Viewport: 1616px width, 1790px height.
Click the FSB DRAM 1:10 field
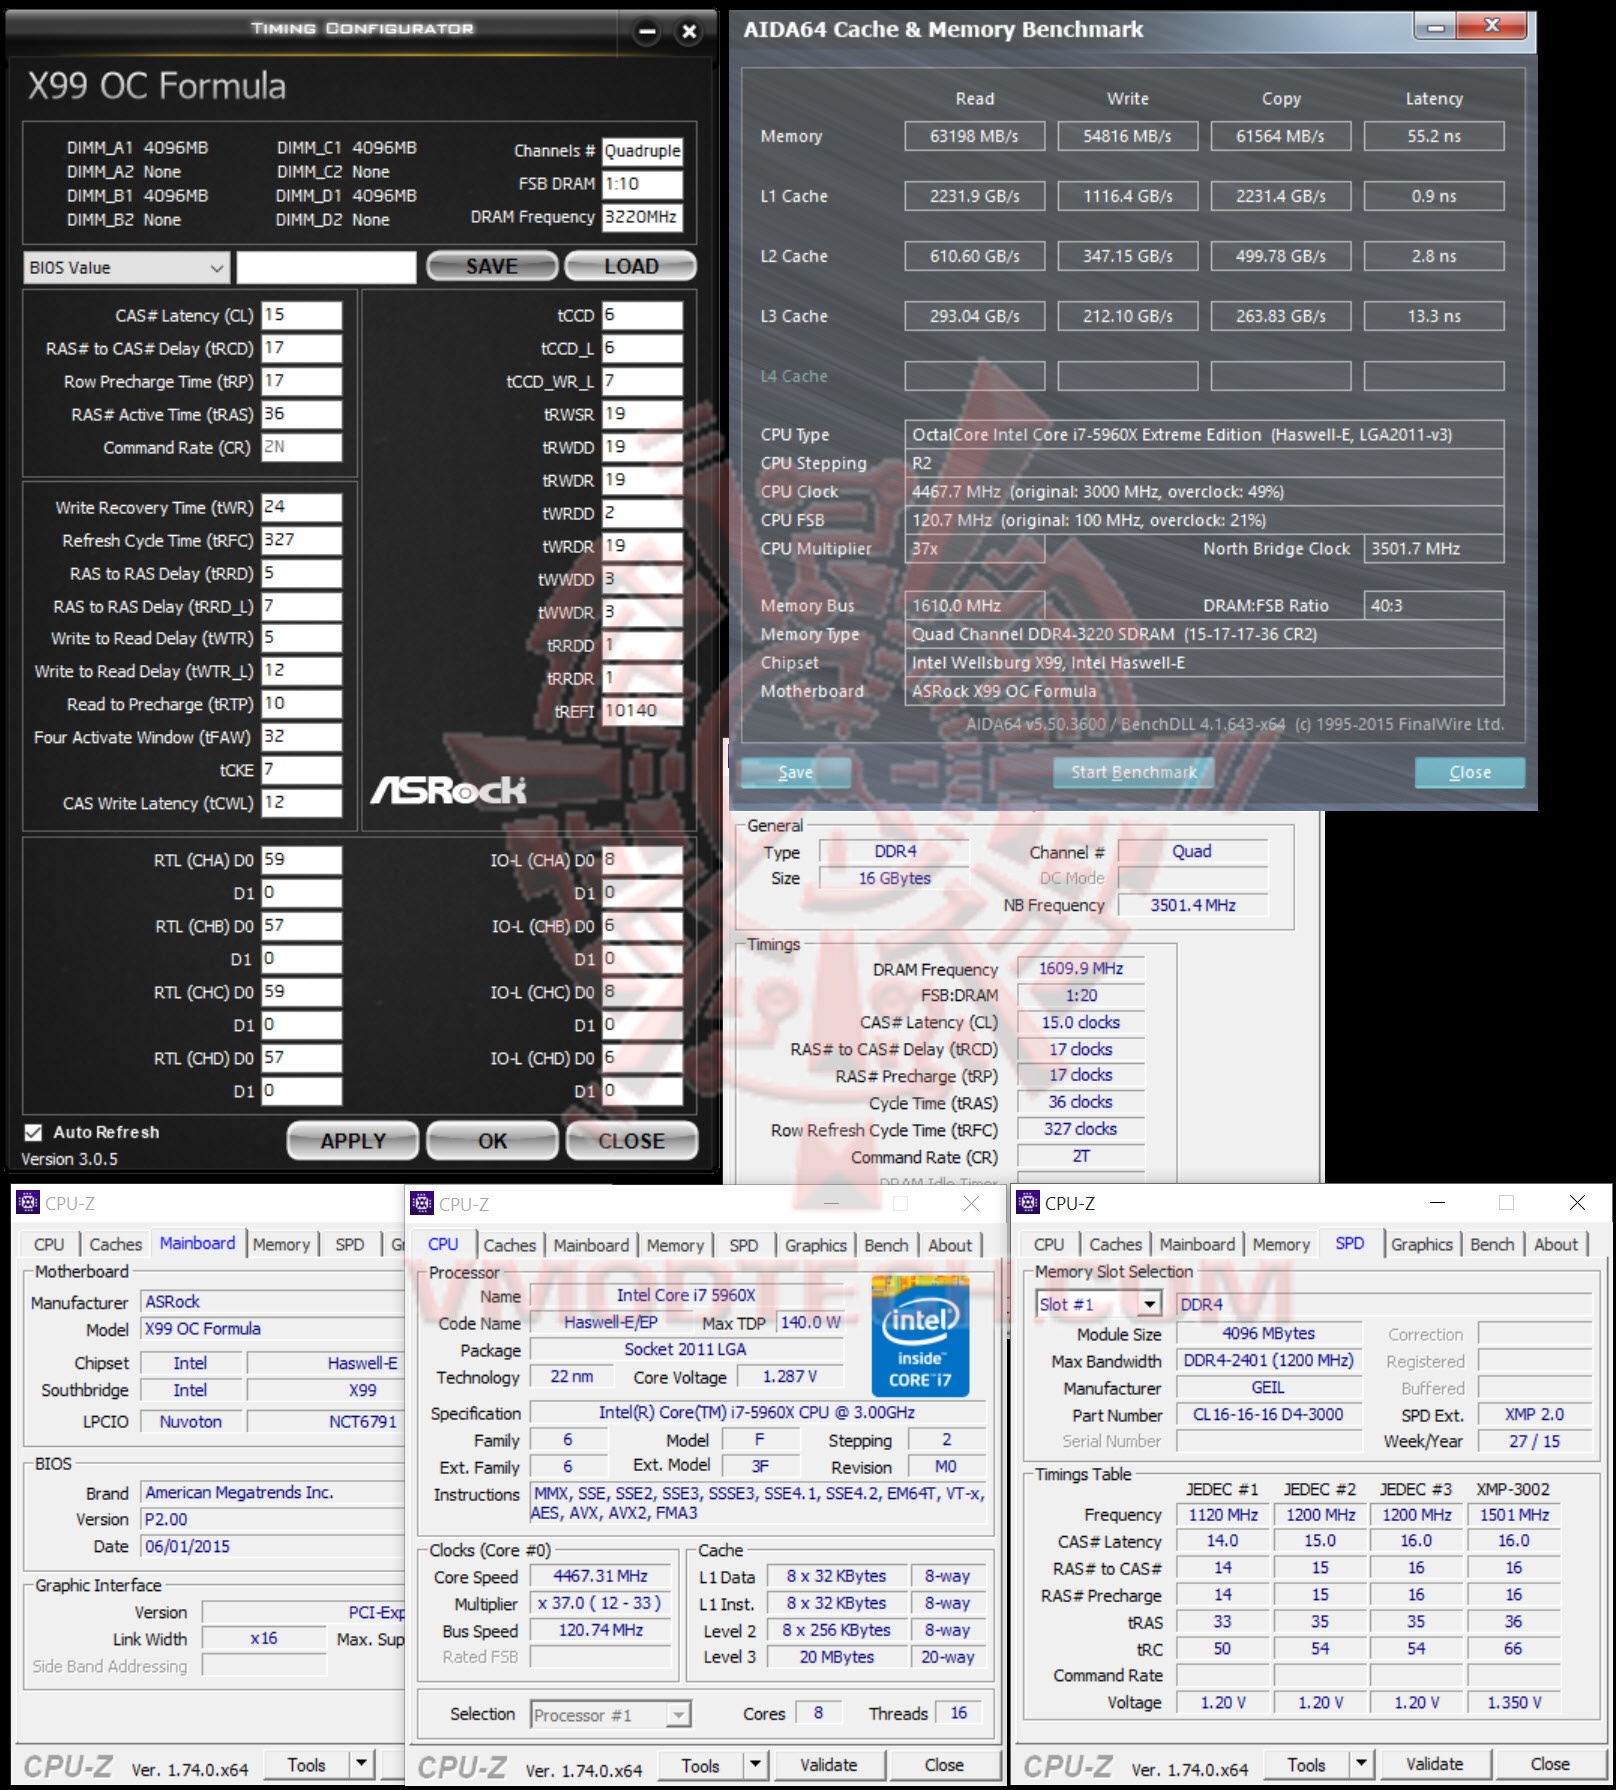tap(643, 184)
